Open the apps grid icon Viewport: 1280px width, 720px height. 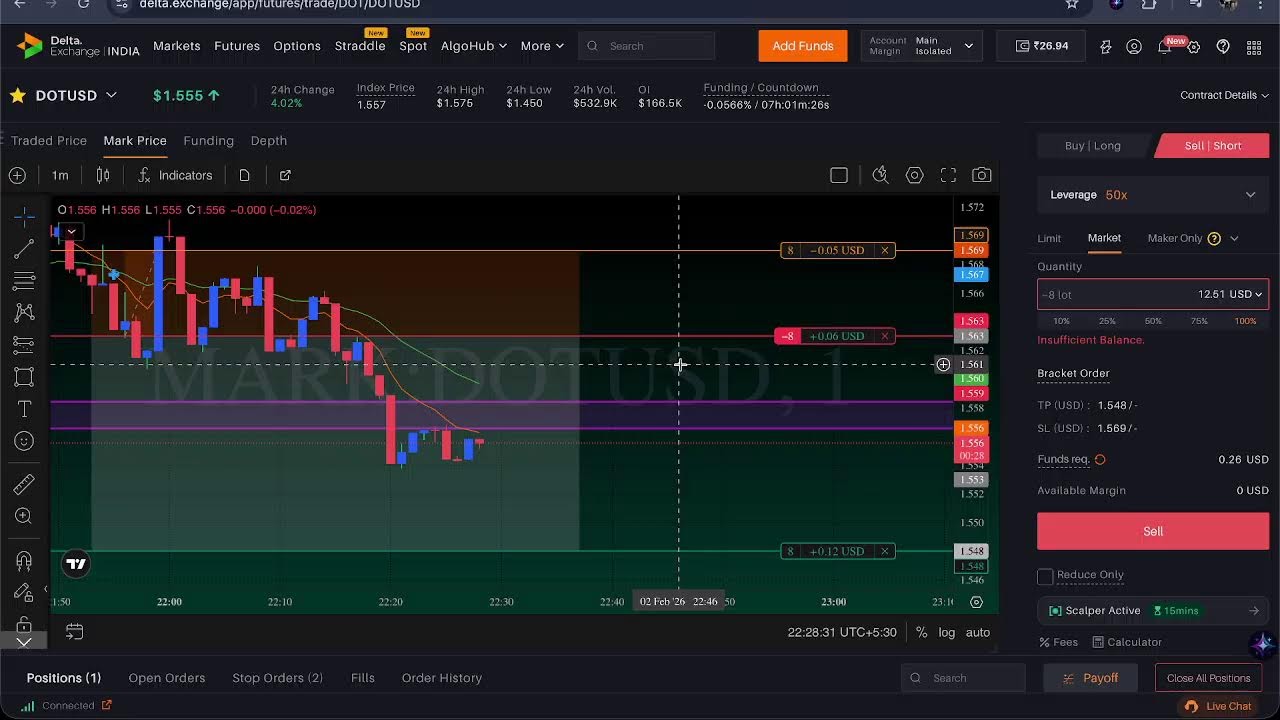(1254, 47)
